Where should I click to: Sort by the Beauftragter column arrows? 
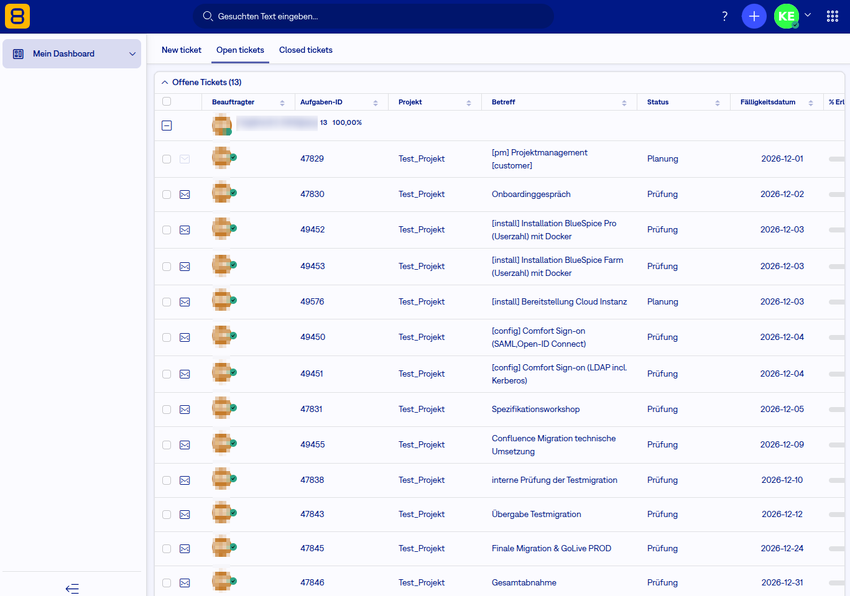[x=282, y=102]
